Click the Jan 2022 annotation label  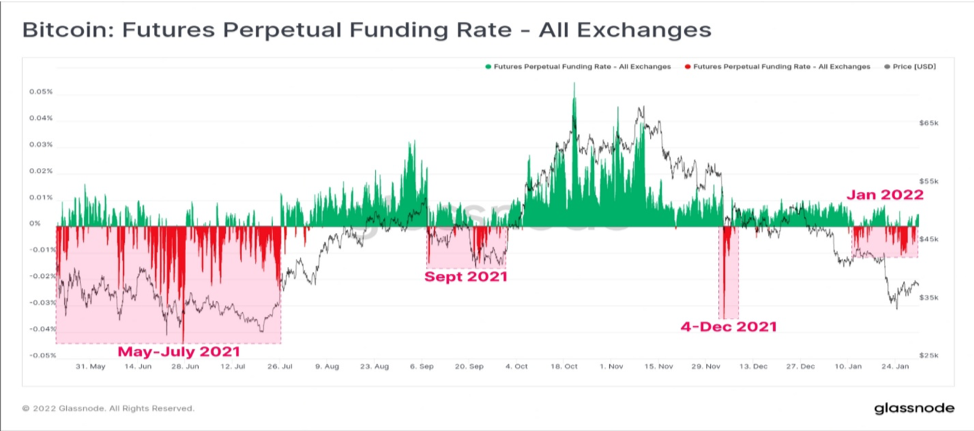[x=885, y=195]
